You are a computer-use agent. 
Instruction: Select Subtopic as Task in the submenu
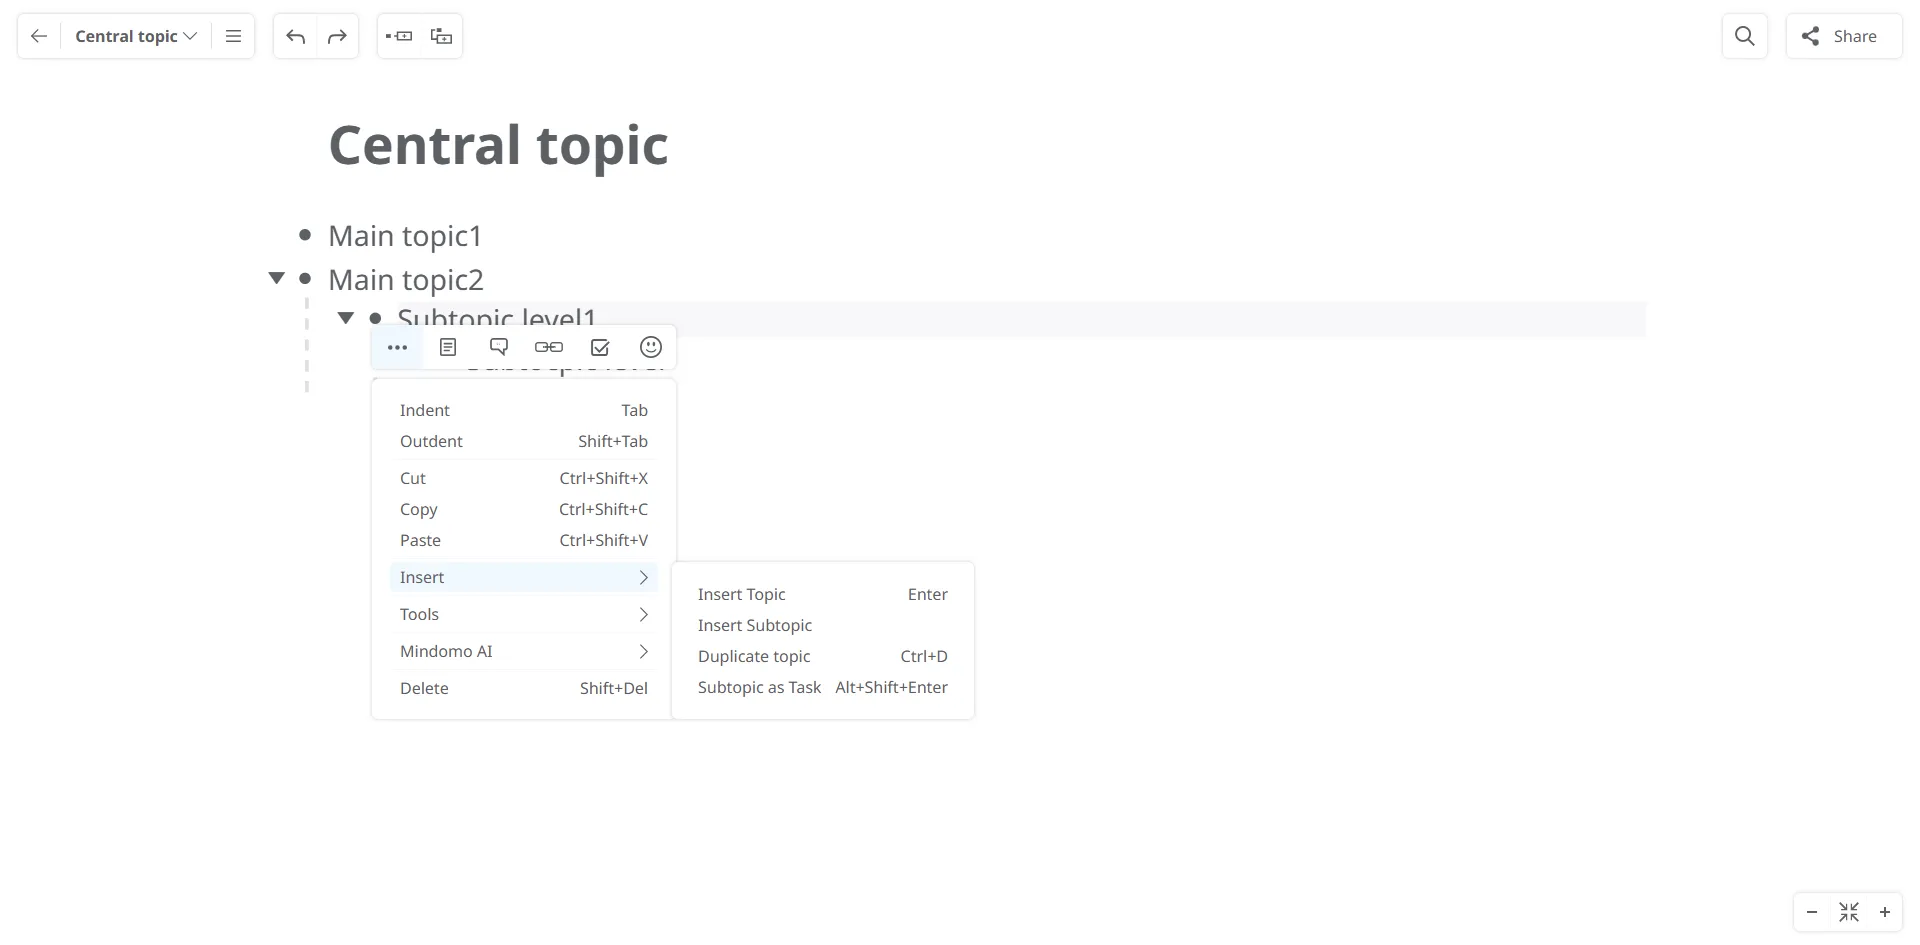click(x=822, y=687)
